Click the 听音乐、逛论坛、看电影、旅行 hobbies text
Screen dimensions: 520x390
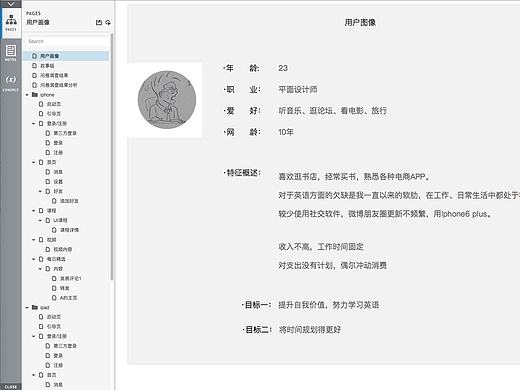pyautogui.click(x=332, y=111)
